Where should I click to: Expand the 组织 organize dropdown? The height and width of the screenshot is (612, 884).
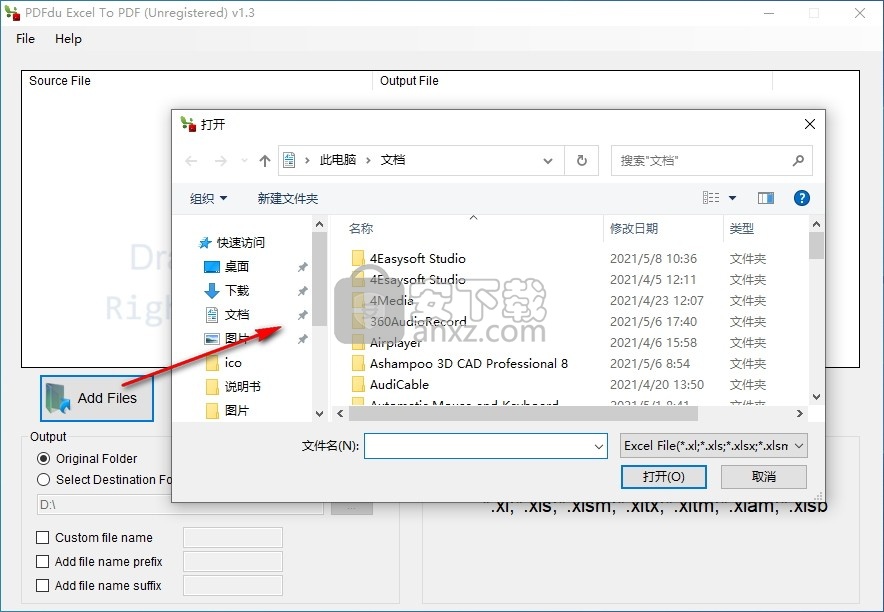point(208,198)
